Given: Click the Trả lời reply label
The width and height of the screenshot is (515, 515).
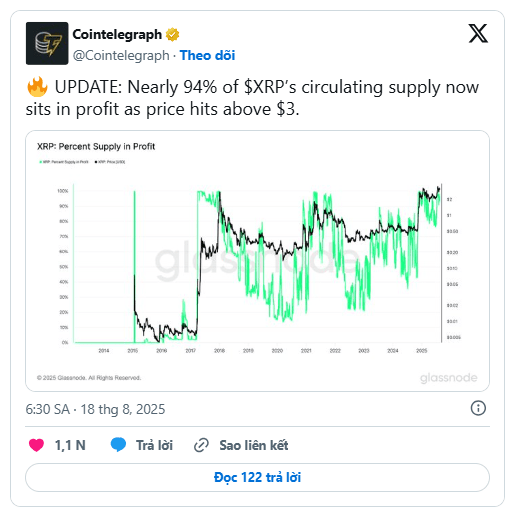Looking at the screenshot, I should click(x=154, y=445).
